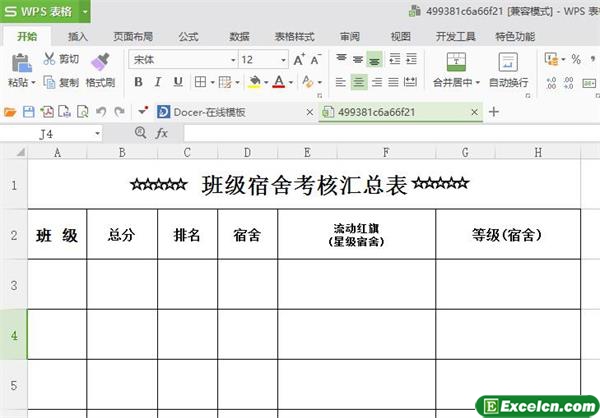Viewport: 600px width, 418px height.
Task: Click the Save icon in quick access toolbar
Action: click(29, 112)
